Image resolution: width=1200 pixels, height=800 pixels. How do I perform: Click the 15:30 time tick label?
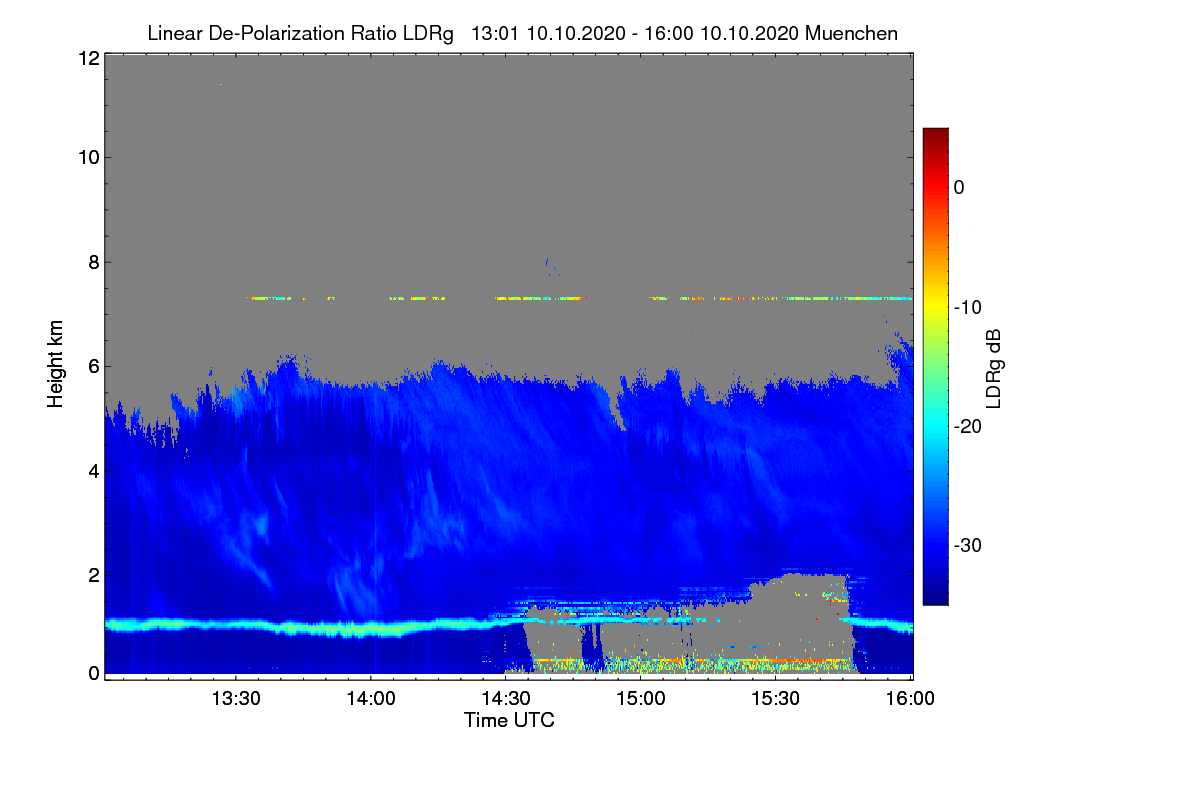(776, 699)
